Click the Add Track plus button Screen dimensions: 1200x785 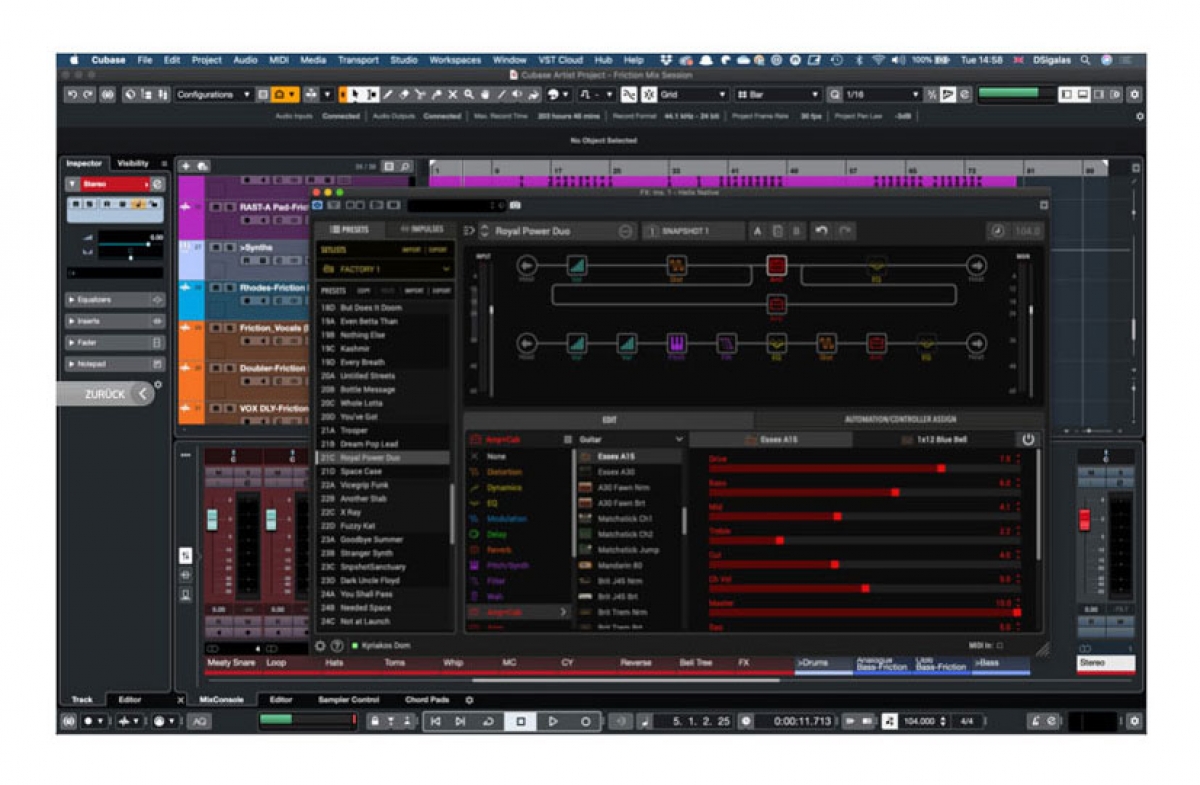tap(186, 166)
